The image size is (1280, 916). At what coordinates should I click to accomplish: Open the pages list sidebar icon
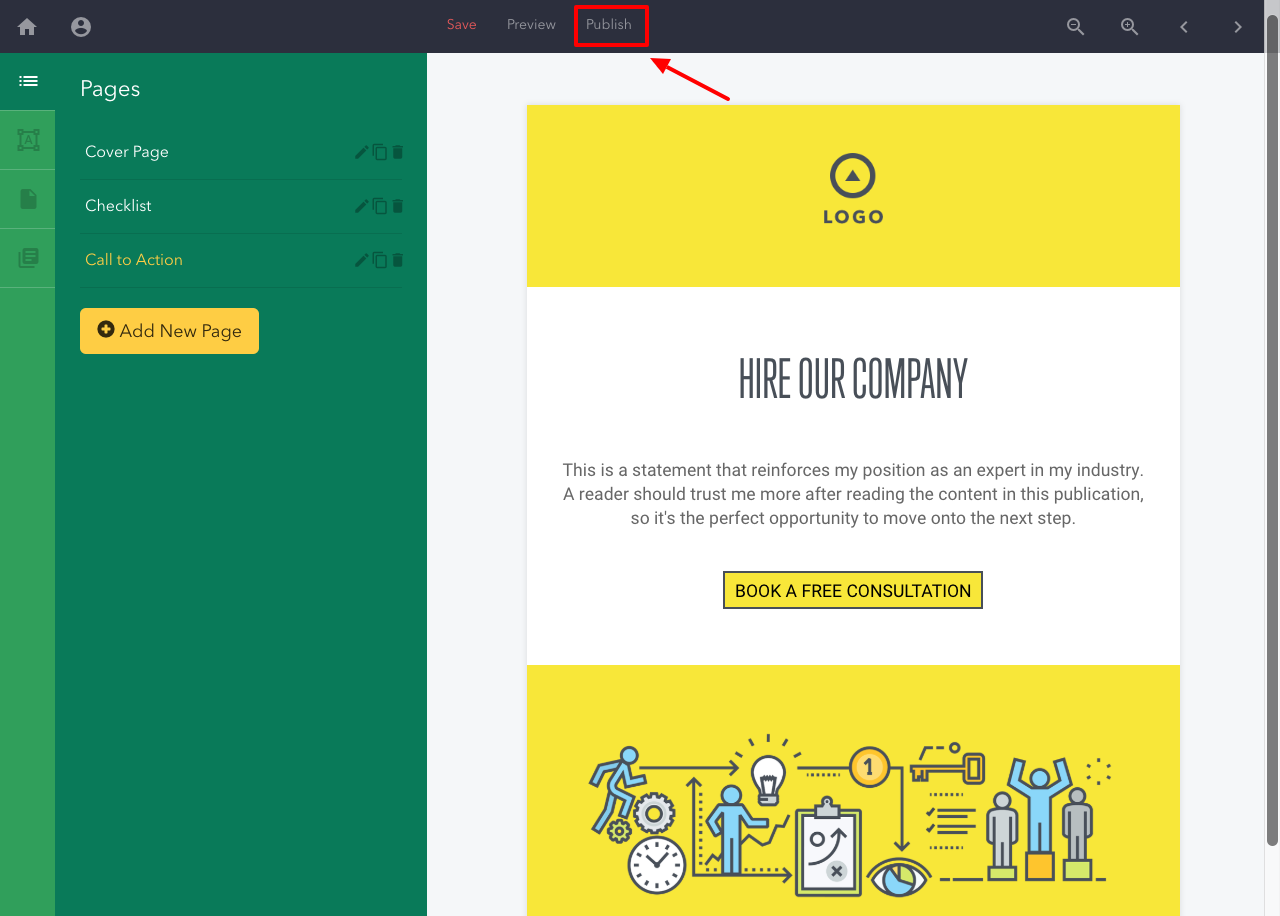[x=28, y=81]
